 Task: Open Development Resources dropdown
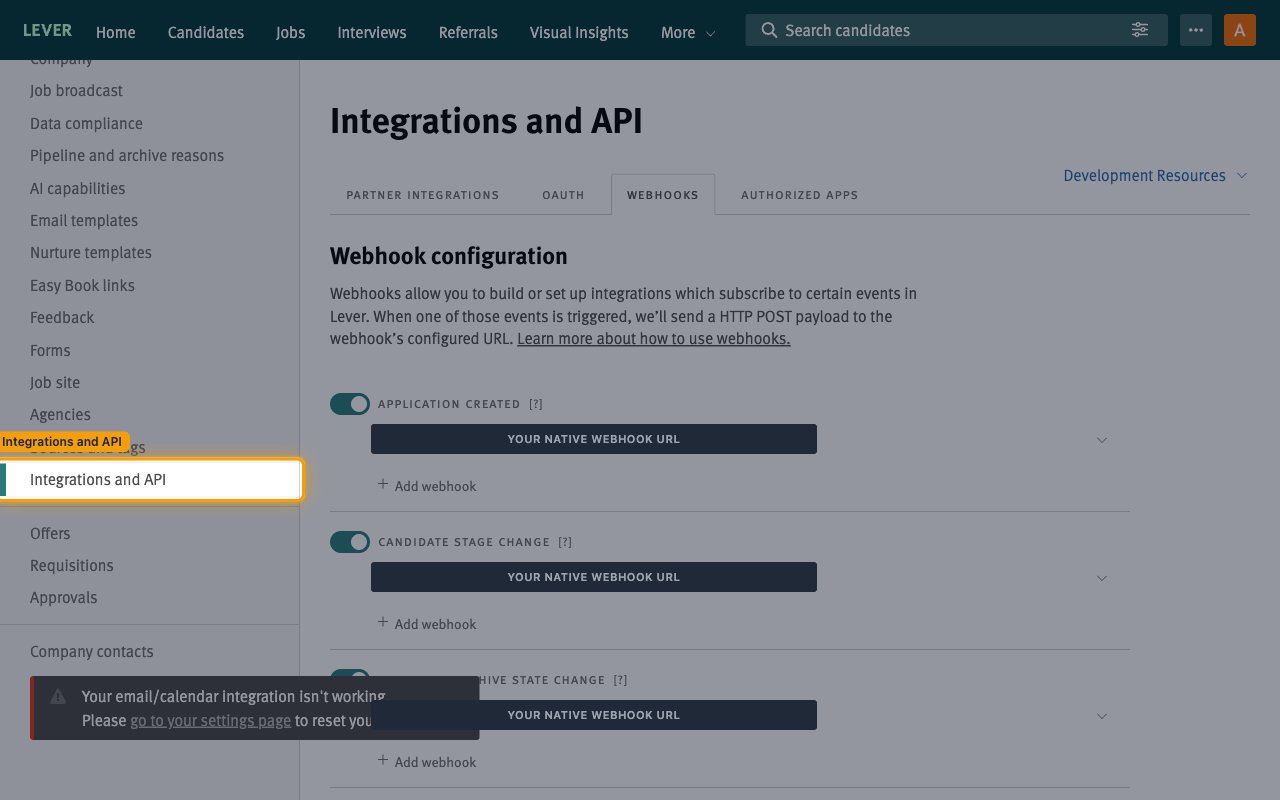tap(1155, 176)
